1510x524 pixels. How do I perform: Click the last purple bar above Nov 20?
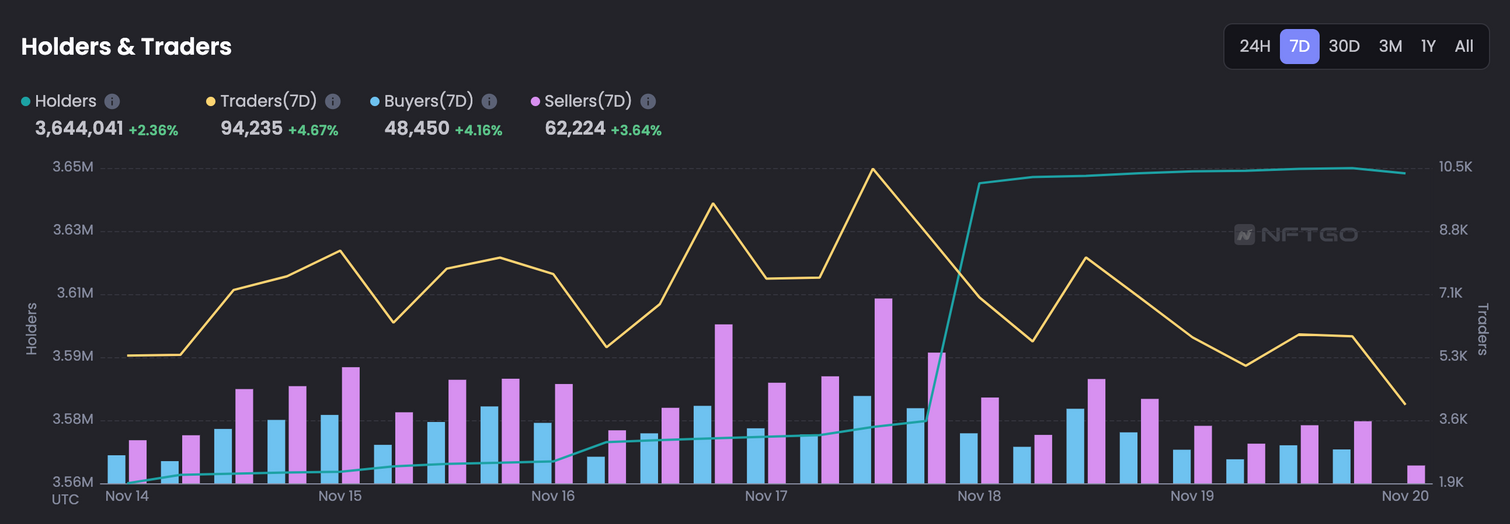pyautogui.click(x=1415, y=474)
